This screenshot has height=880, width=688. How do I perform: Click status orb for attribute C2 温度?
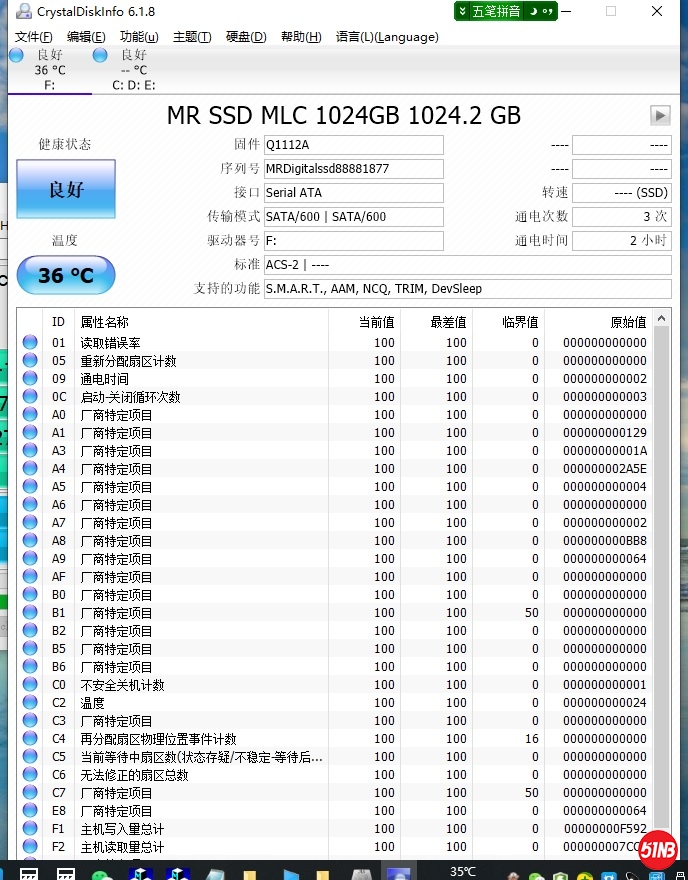pos(30,703)
